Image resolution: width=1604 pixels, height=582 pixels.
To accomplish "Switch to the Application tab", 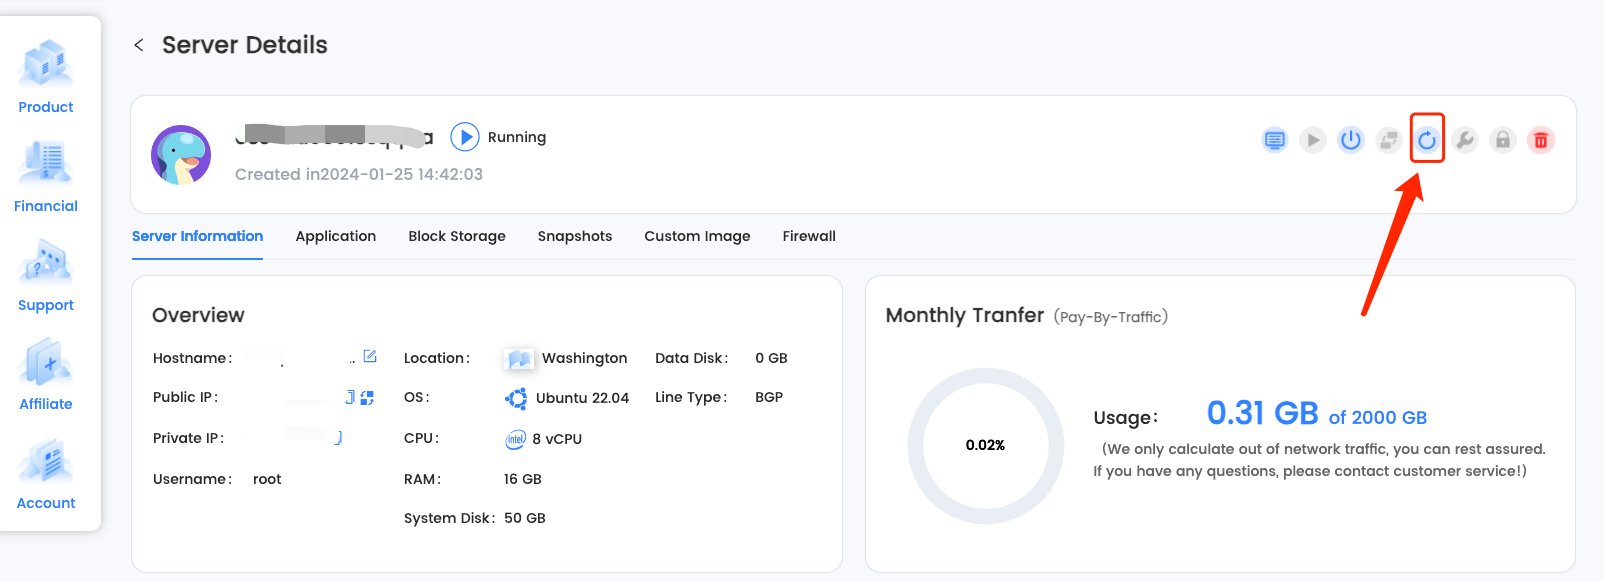I will point(335,236).
